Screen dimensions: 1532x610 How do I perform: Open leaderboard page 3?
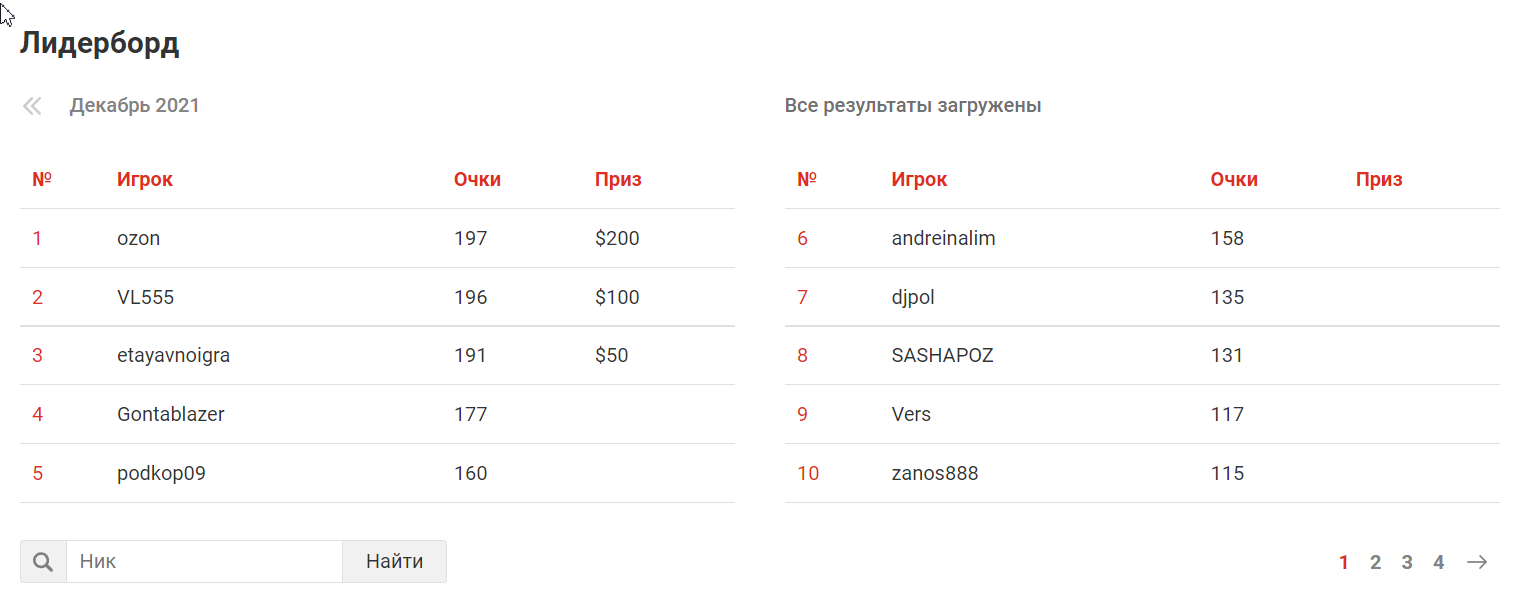[x=1407, y=562]
